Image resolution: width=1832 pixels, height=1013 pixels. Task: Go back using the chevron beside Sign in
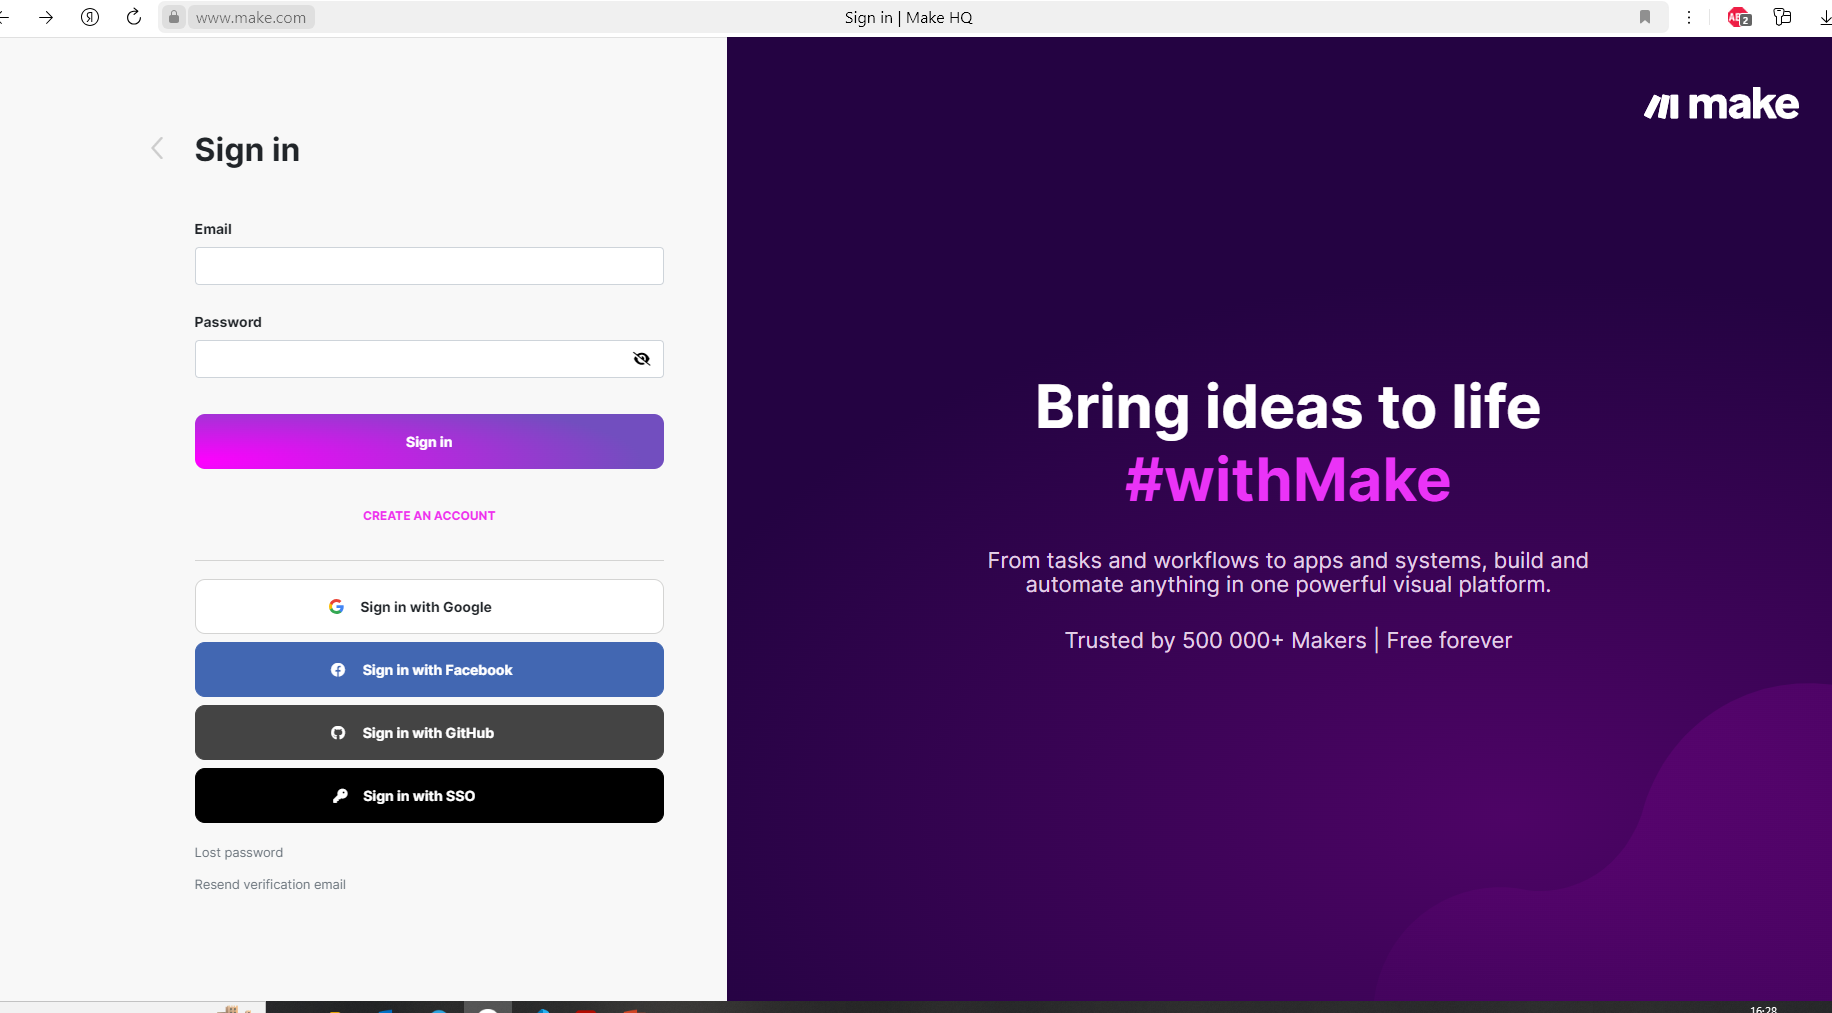(157, 149)
